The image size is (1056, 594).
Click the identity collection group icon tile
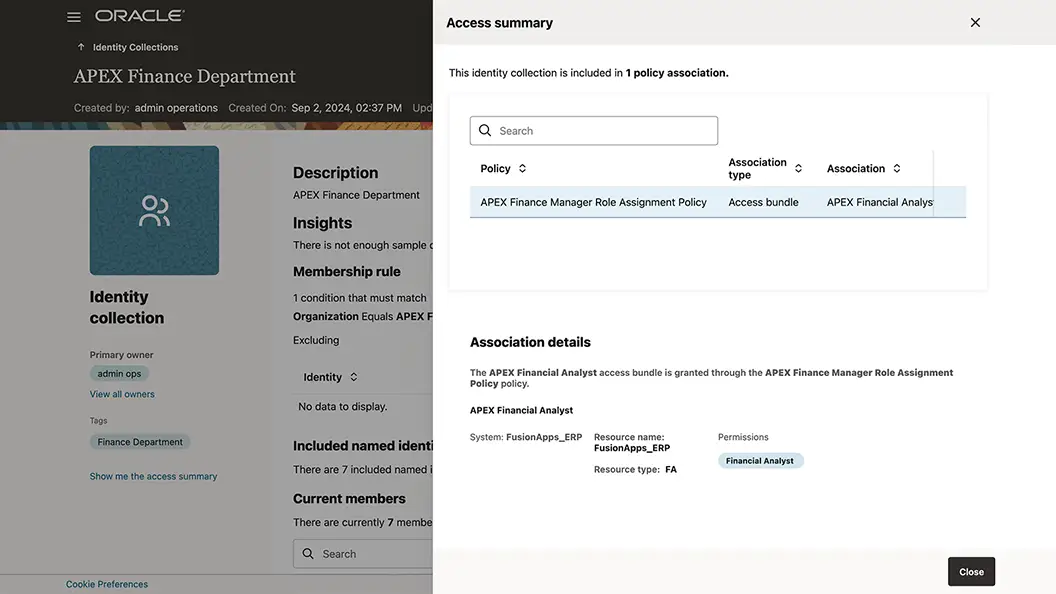154,210
